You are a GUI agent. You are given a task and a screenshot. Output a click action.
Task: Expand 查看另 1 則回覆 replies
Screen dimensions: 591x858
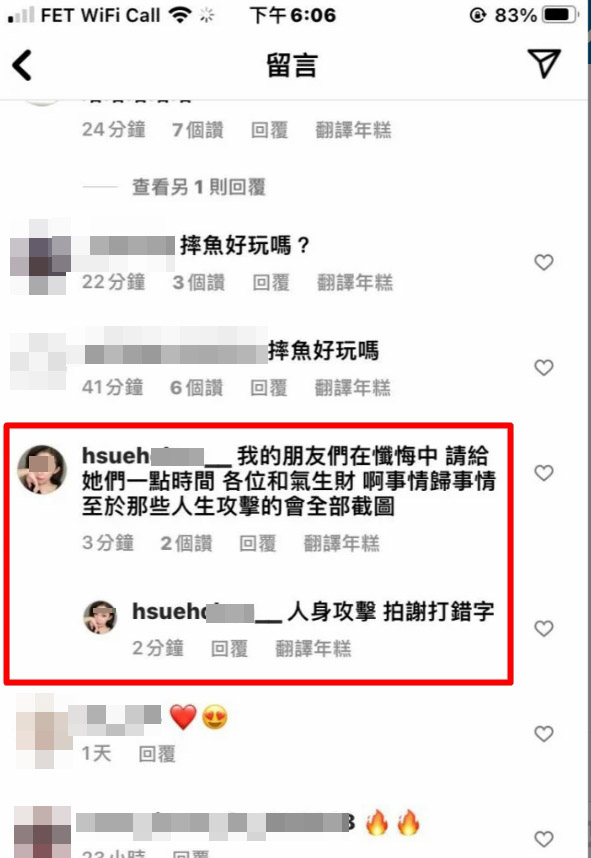199,187
